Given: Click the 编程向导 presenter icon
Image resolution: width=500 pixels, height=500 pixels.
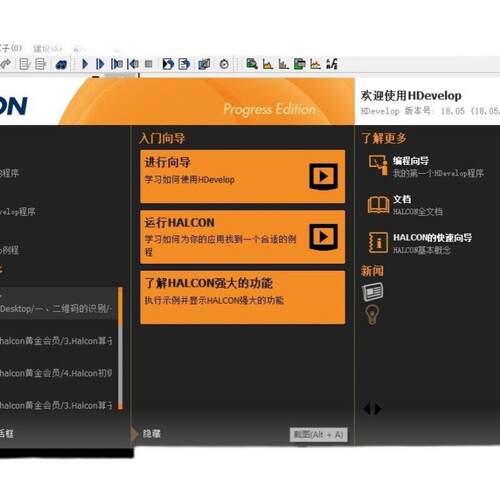Looking at the screenshot, I should tap(378, 165).
